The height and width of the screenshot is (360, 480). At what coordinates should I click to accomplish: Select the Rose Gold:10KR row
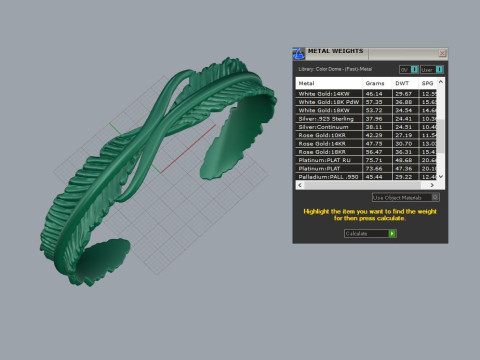point(366,135)
